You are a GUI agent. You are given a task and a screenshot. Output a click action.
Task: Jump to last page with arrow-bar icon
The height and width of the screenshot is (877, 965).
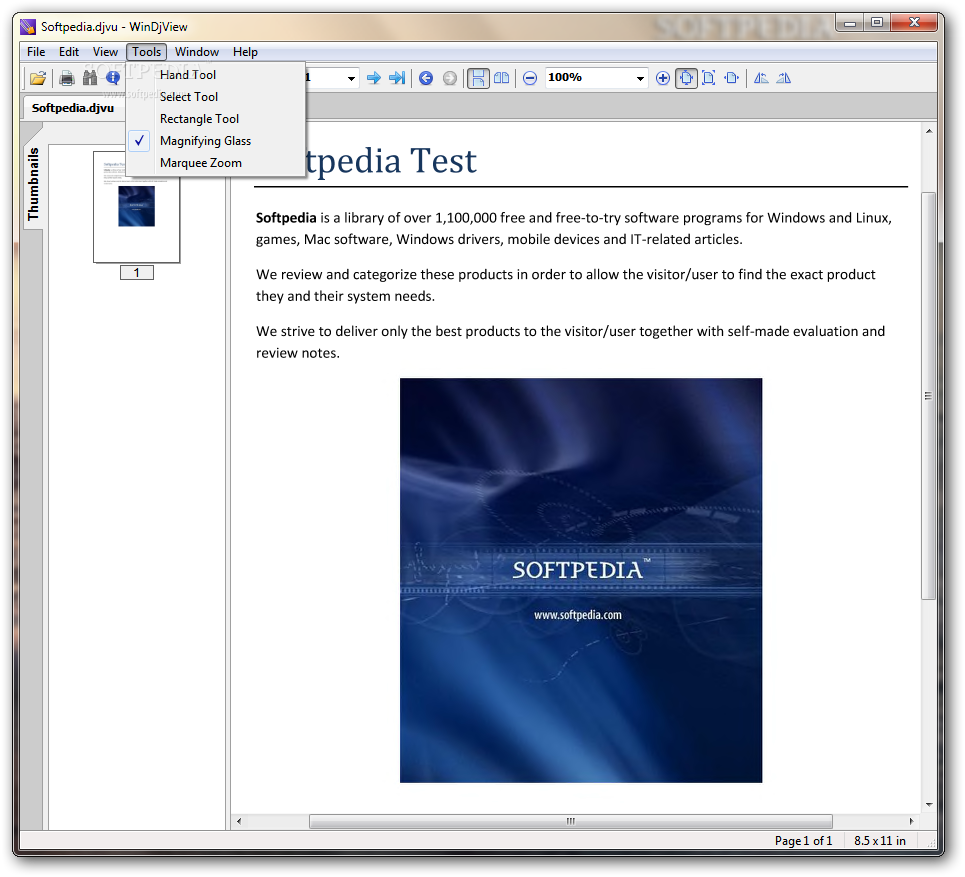point(398,78)
